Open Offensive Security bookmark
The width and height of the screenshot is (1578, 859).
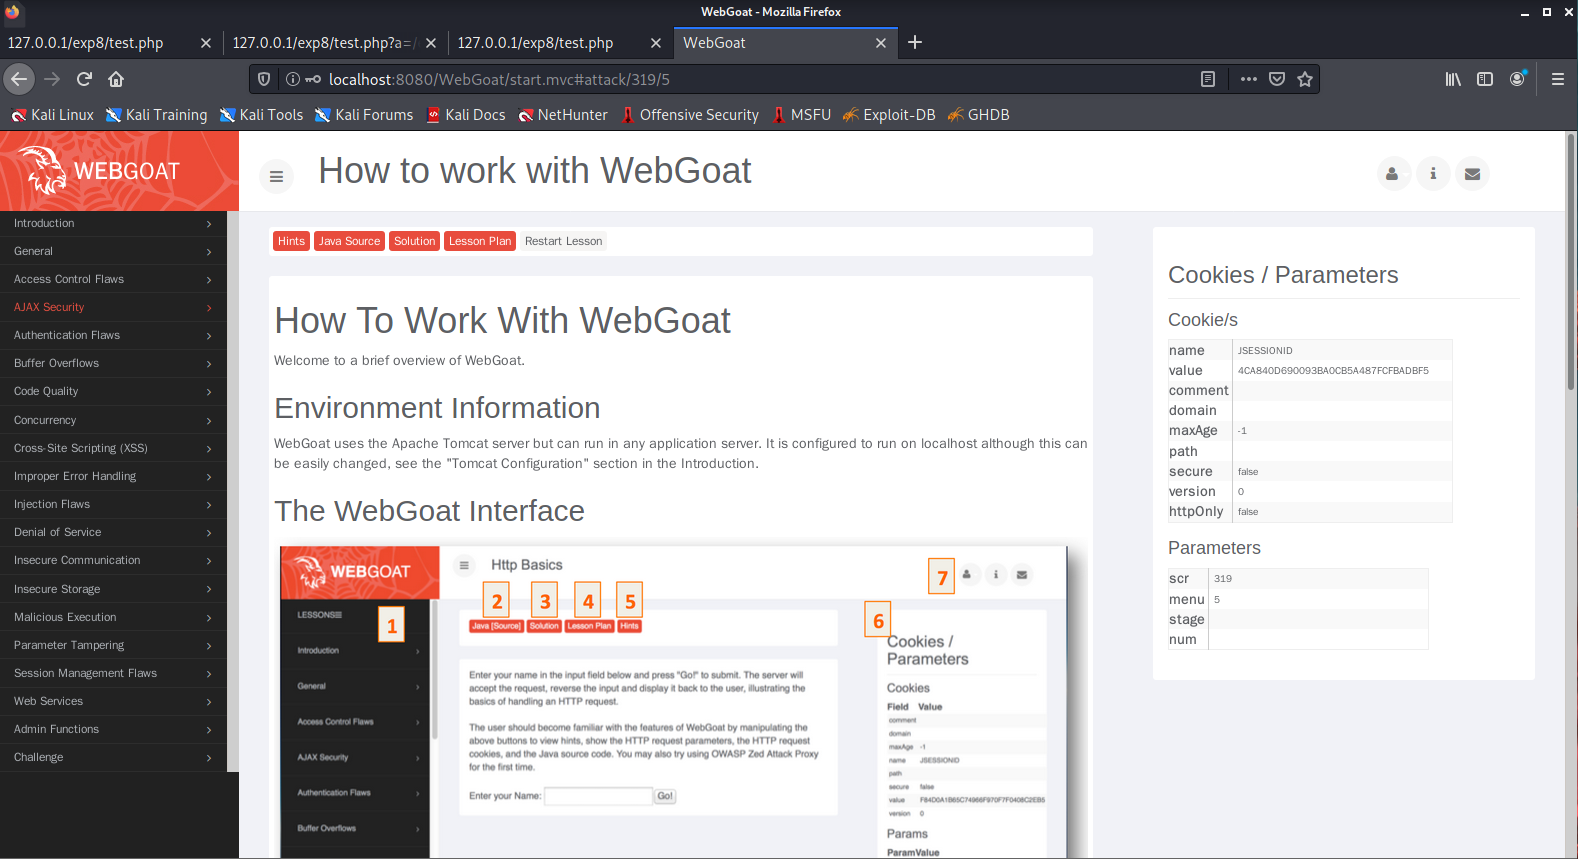click(690, 115)
